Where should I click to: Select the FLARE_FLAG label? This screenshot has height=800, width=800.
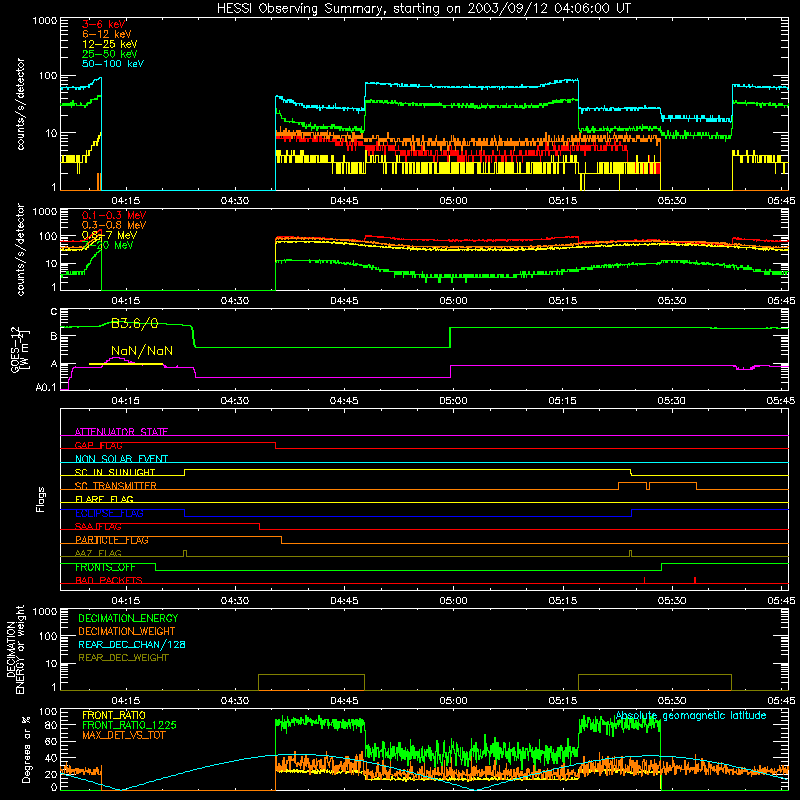click(104, 499)
